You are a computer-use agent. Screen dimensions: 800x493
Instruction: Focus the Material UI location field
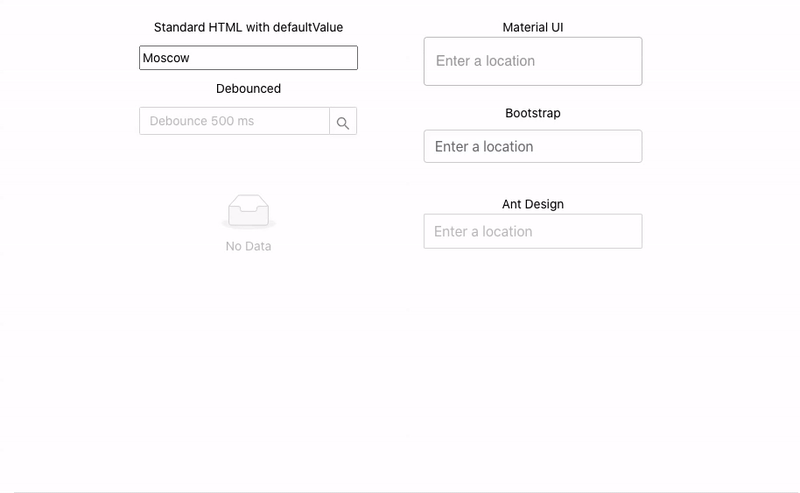[x=533, y=61]
